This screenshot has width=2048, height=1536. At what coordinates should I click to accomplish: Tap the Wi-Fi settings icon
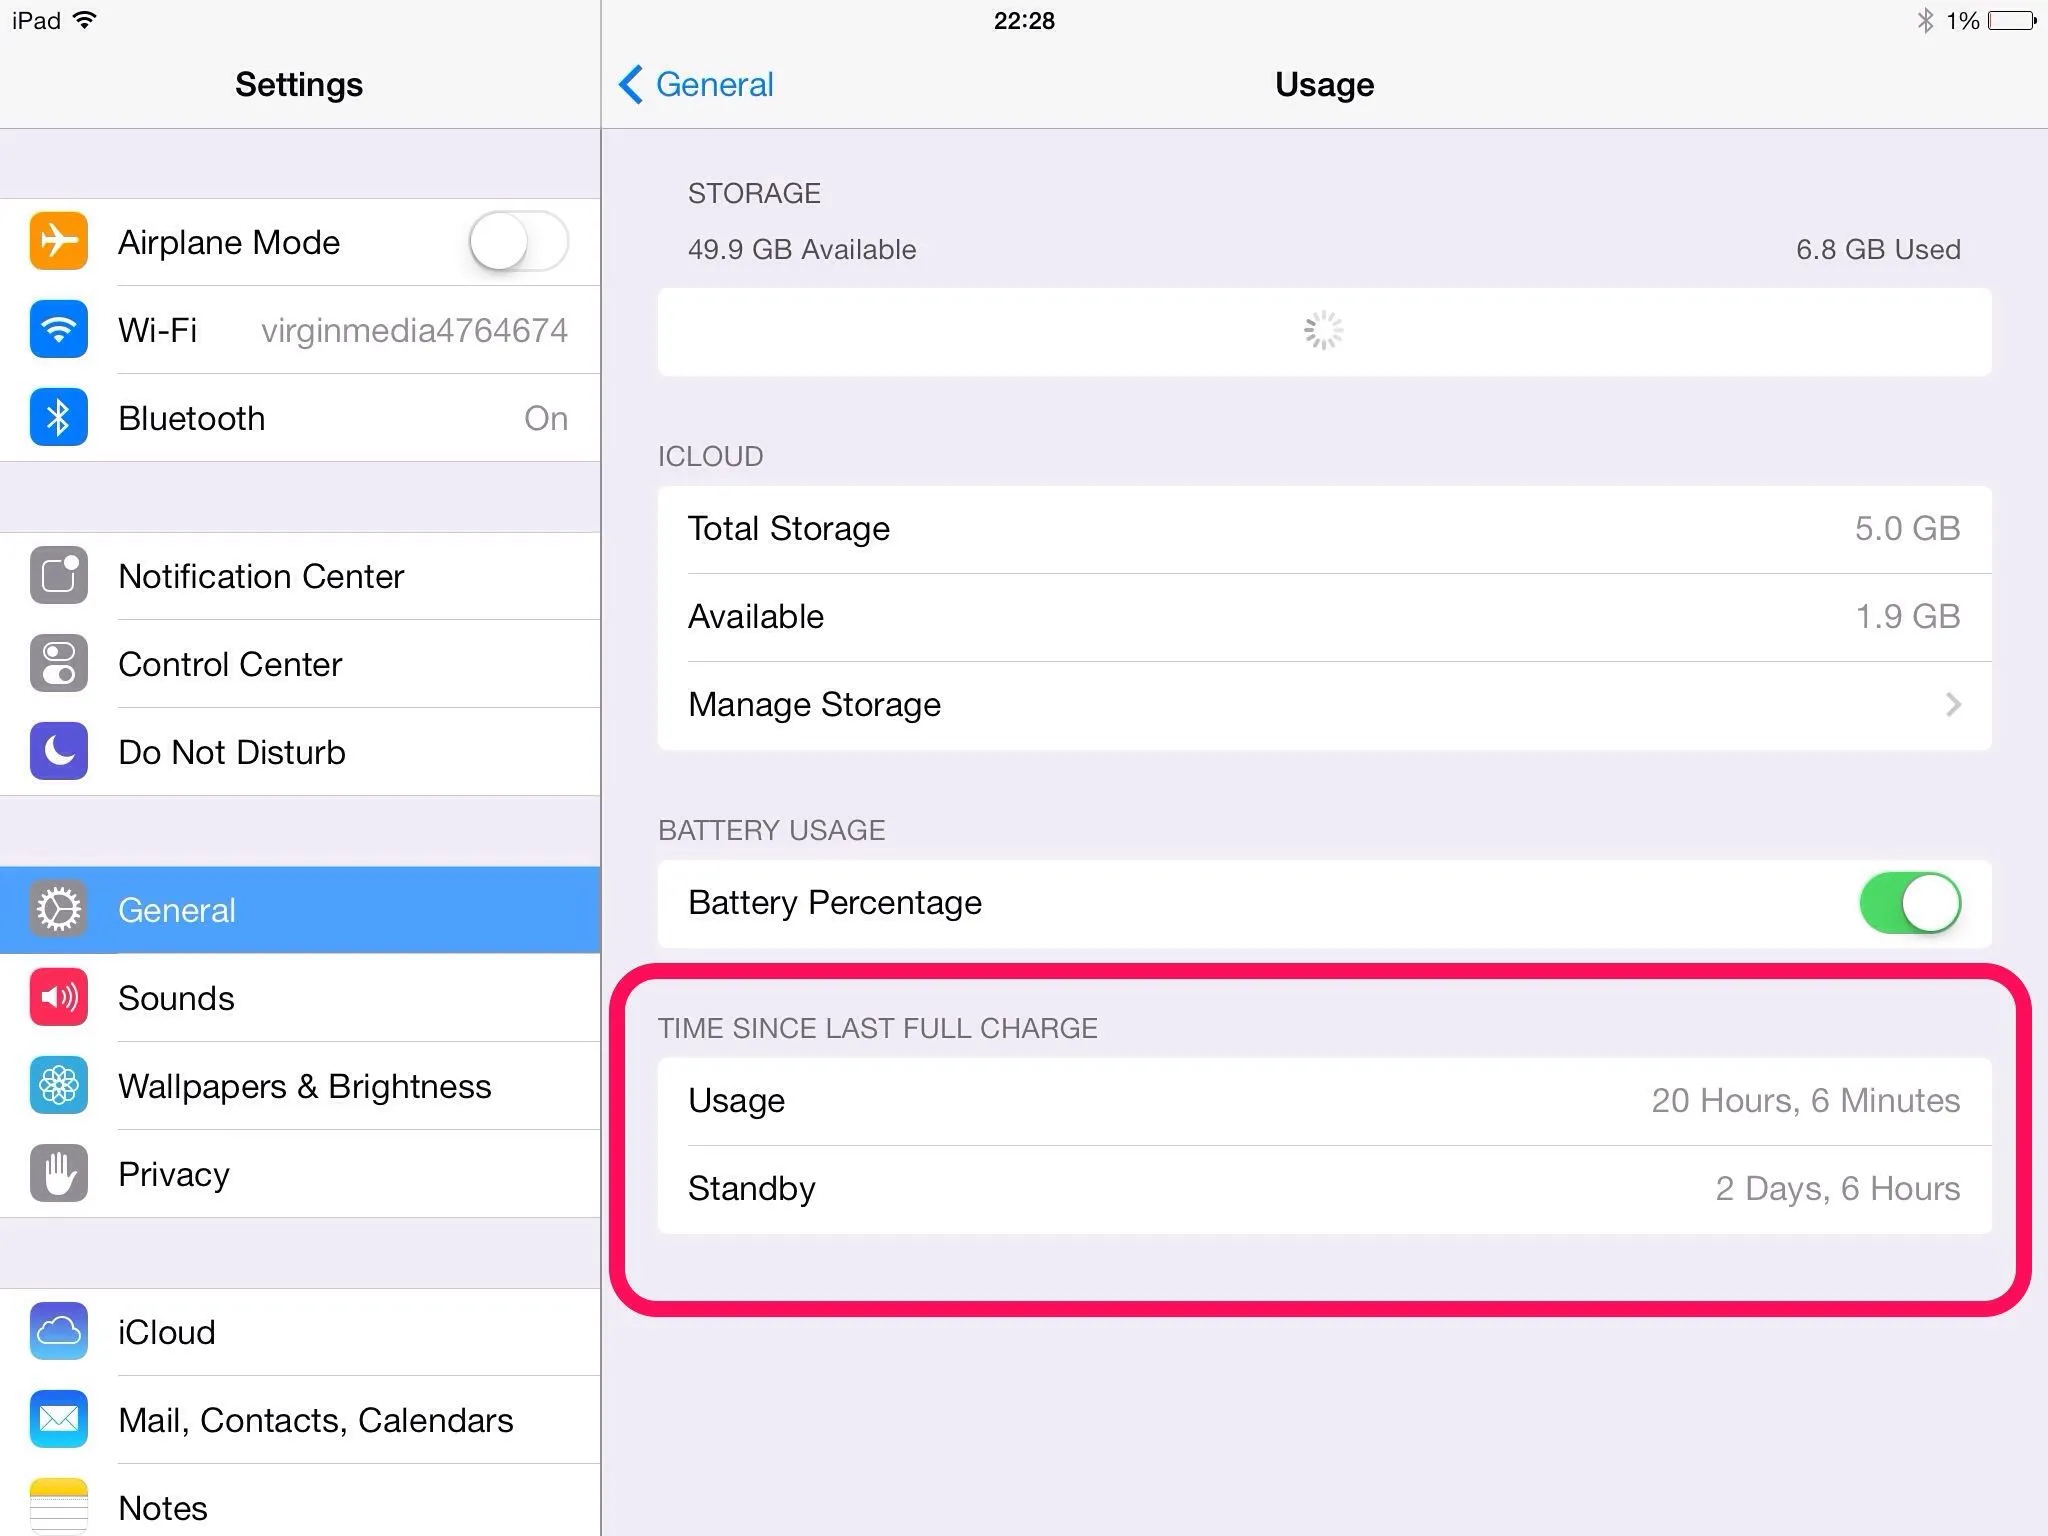[59, 330]
